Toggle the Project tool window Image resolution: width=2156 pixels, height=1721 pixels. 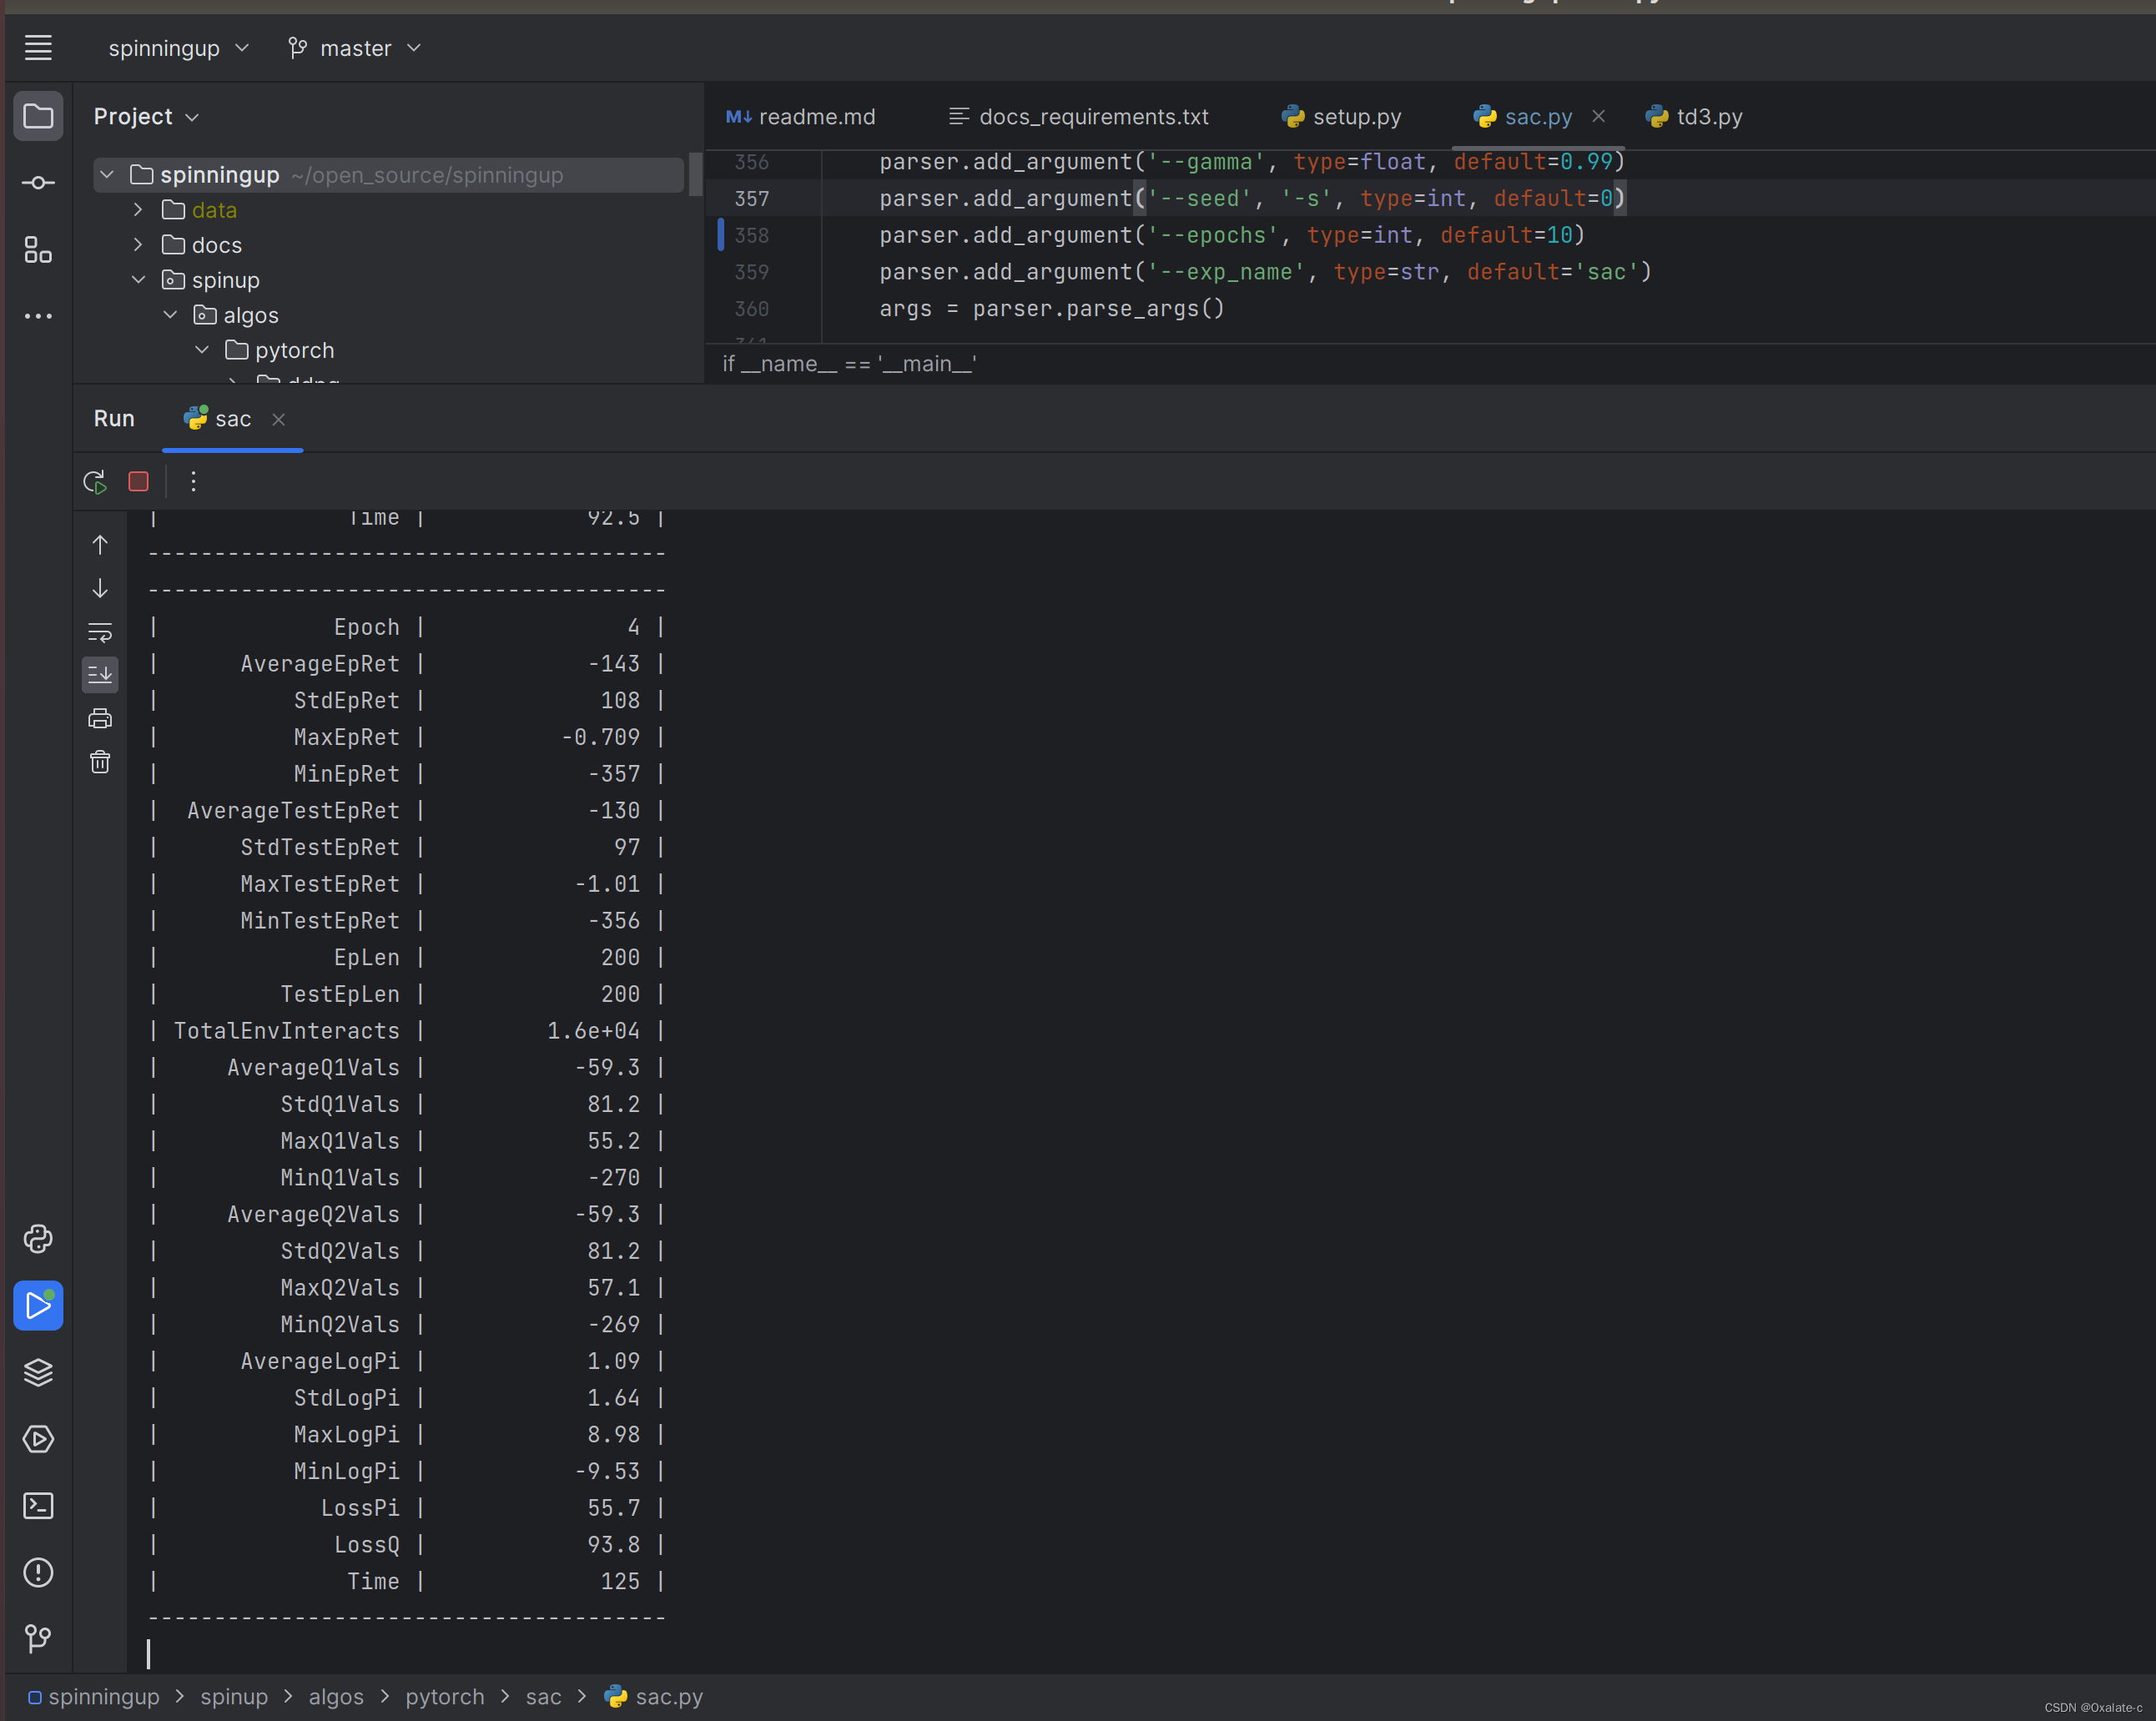(x=38, y=116)
